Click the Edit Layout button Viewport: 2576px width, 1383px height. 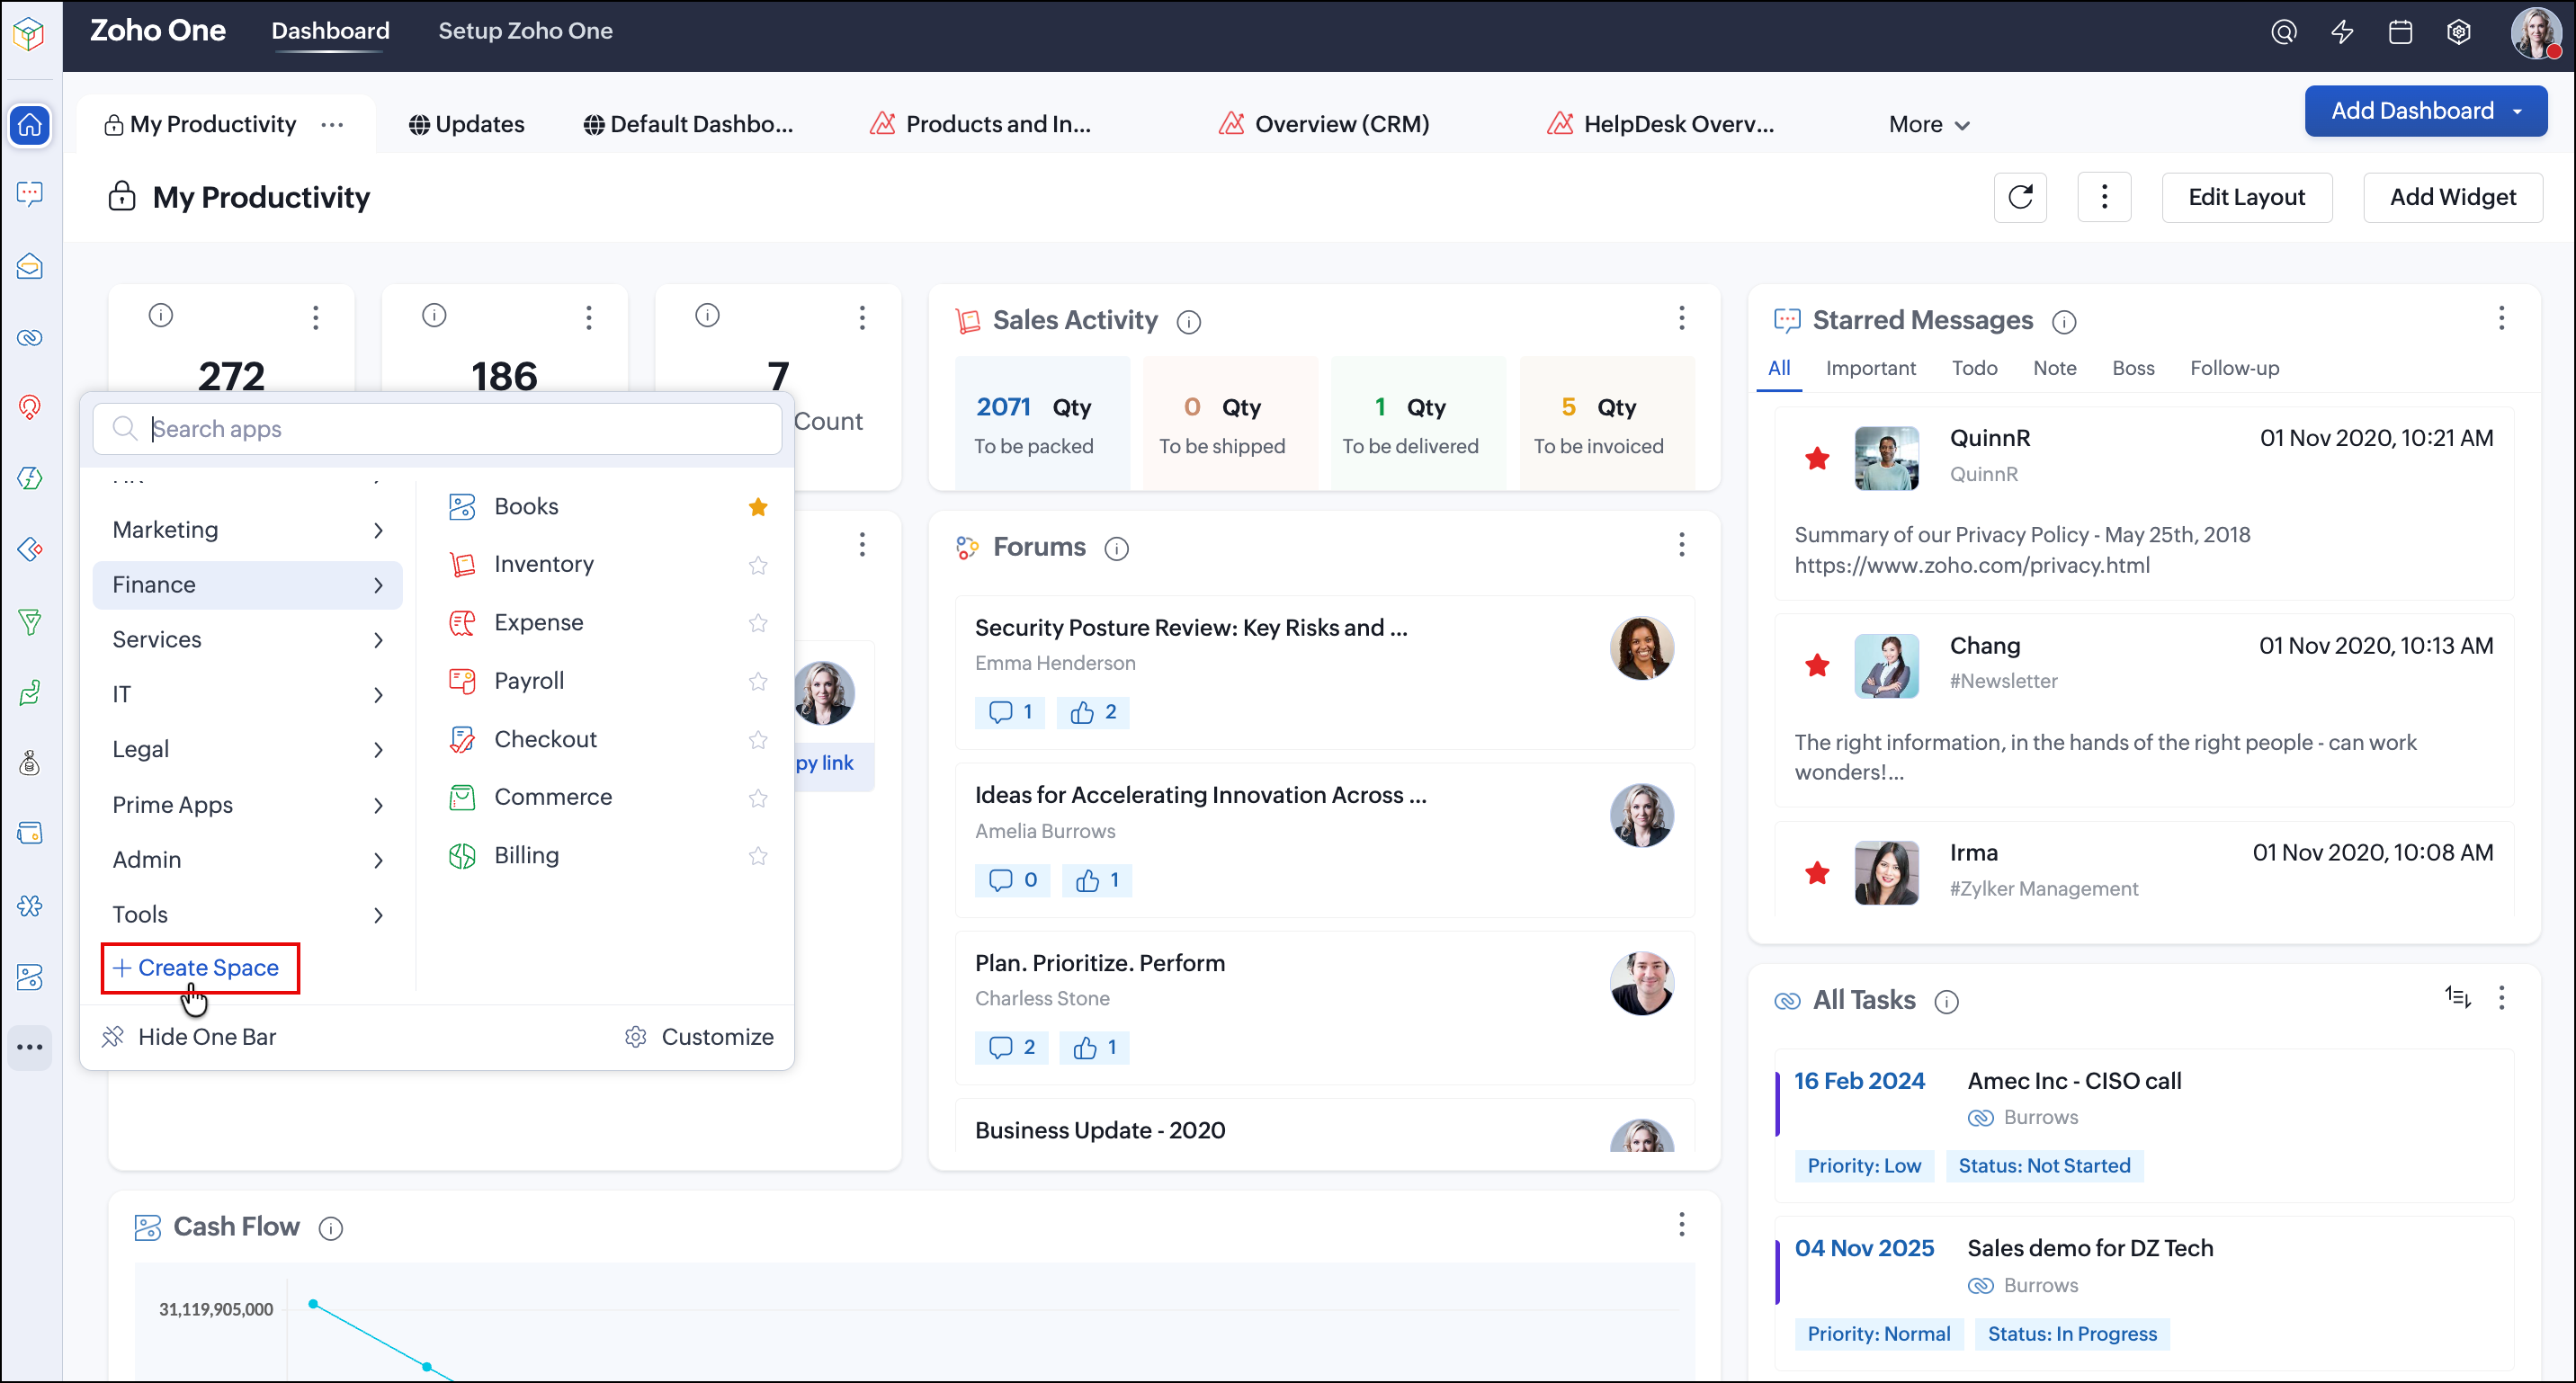pyautogui.click(x=2246, y=197)
